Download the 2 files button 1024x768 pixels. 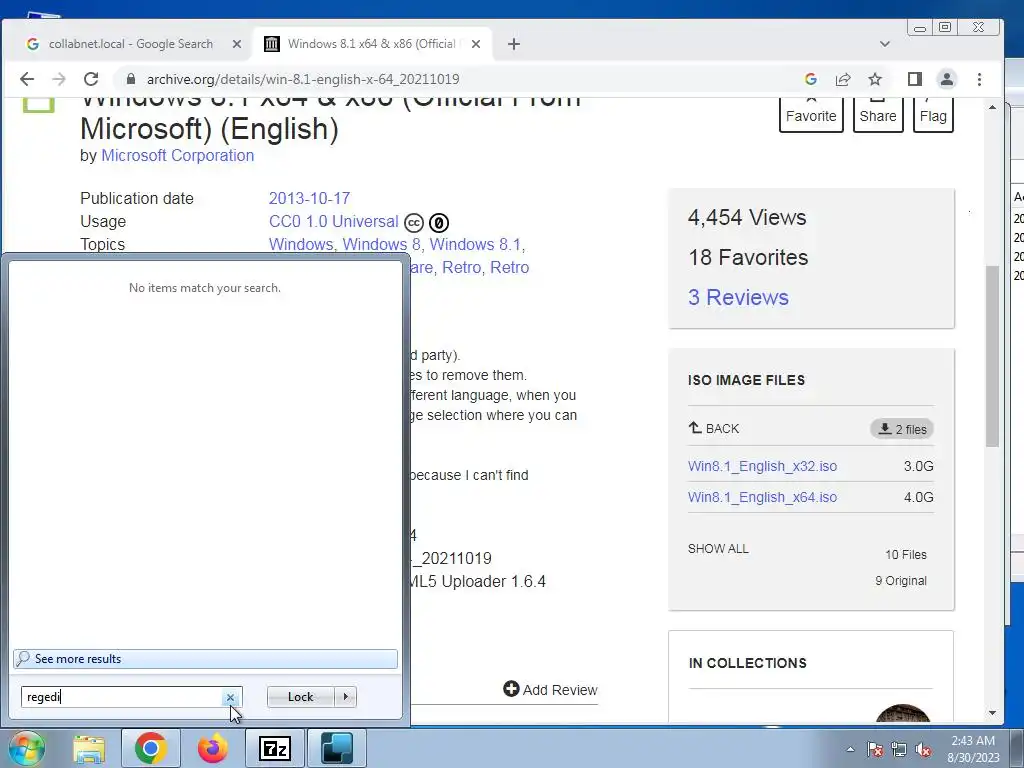coord(902,429)
